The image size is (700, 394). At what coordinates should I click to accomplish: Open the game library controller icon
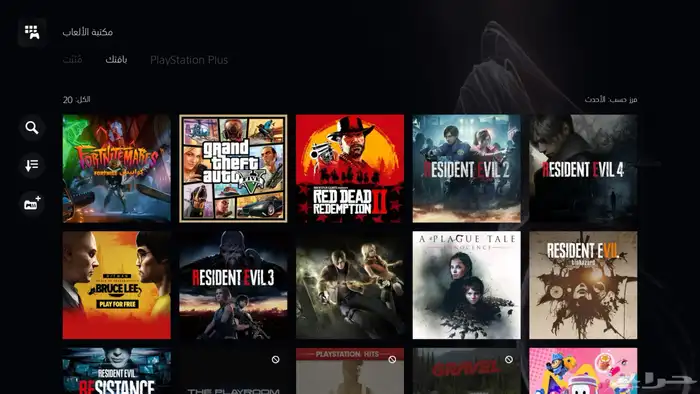point(32,32)
